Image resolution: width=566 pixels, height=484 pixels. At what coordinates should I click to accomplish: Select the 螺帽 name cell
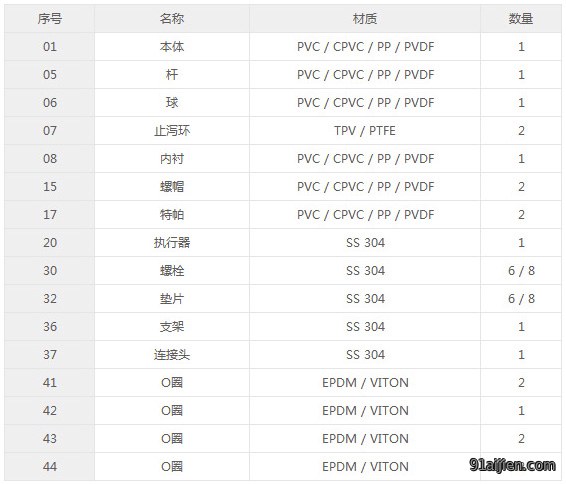[172, 187]
